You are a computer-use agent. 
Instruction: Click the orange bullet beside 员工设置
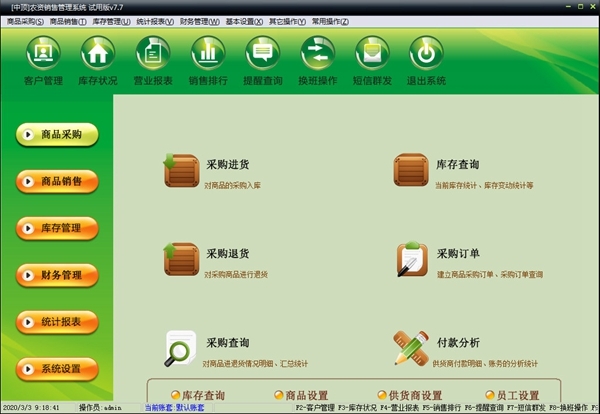point(490,395)
